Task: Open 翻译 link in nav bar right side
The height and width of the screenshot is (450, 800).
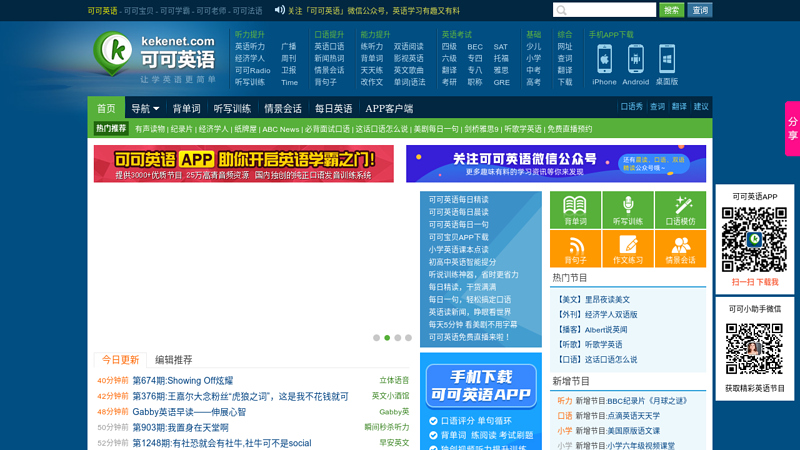Action: pyautogui.click(x=679, y=107)
